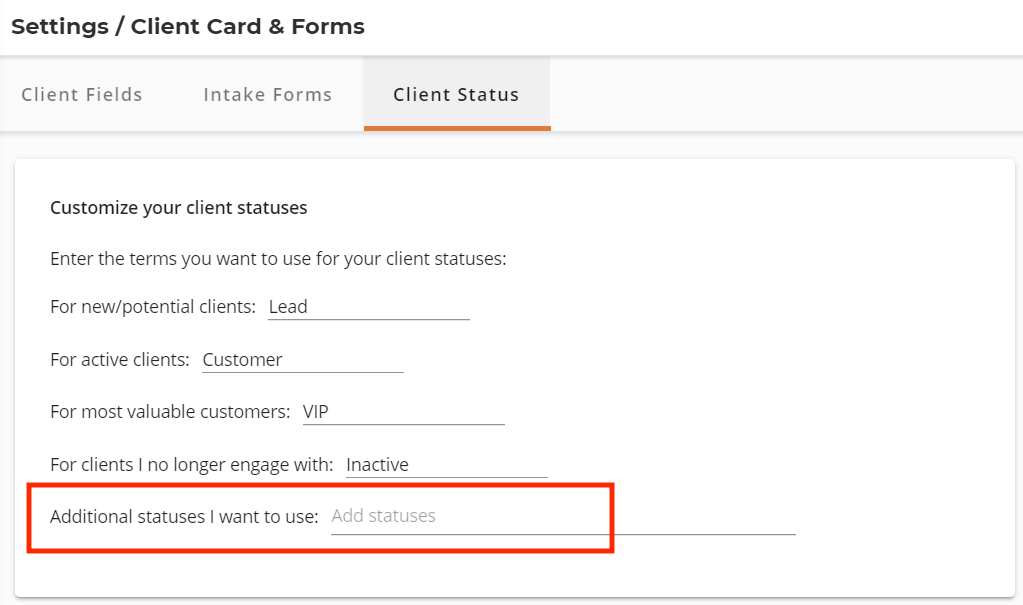The image size is (1023, 605).
Task: Open the Intake Forms tab
Action: [x=267, y=95]
